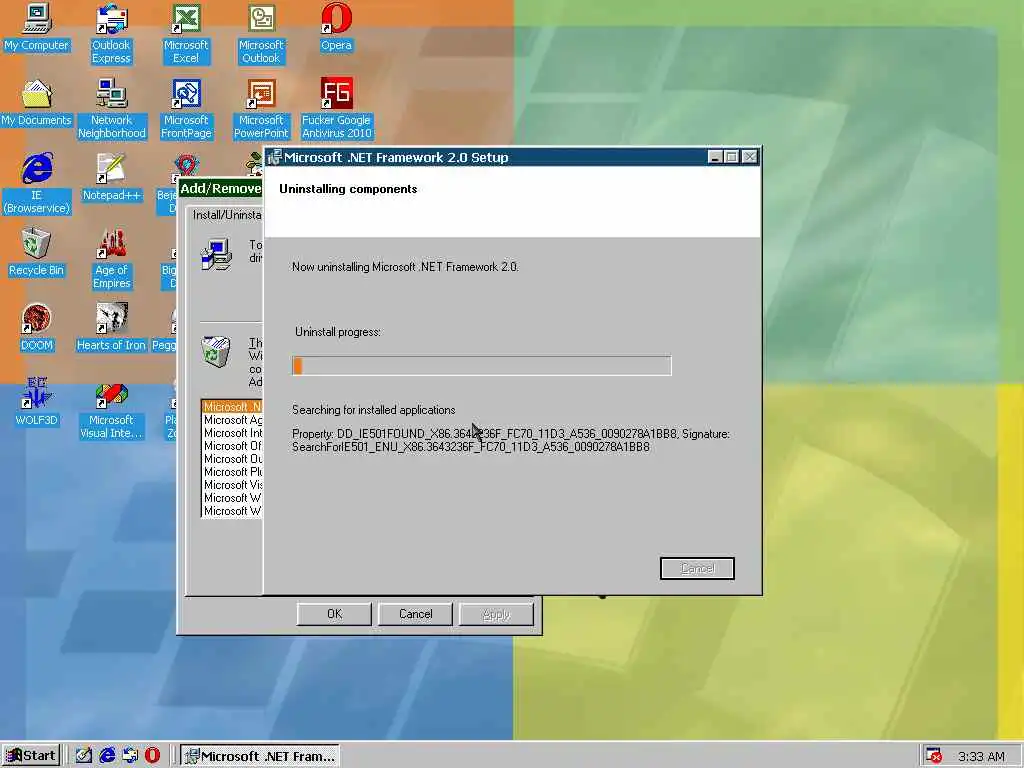Open Network Neighborhood desktop icon

tap(112, 109)
